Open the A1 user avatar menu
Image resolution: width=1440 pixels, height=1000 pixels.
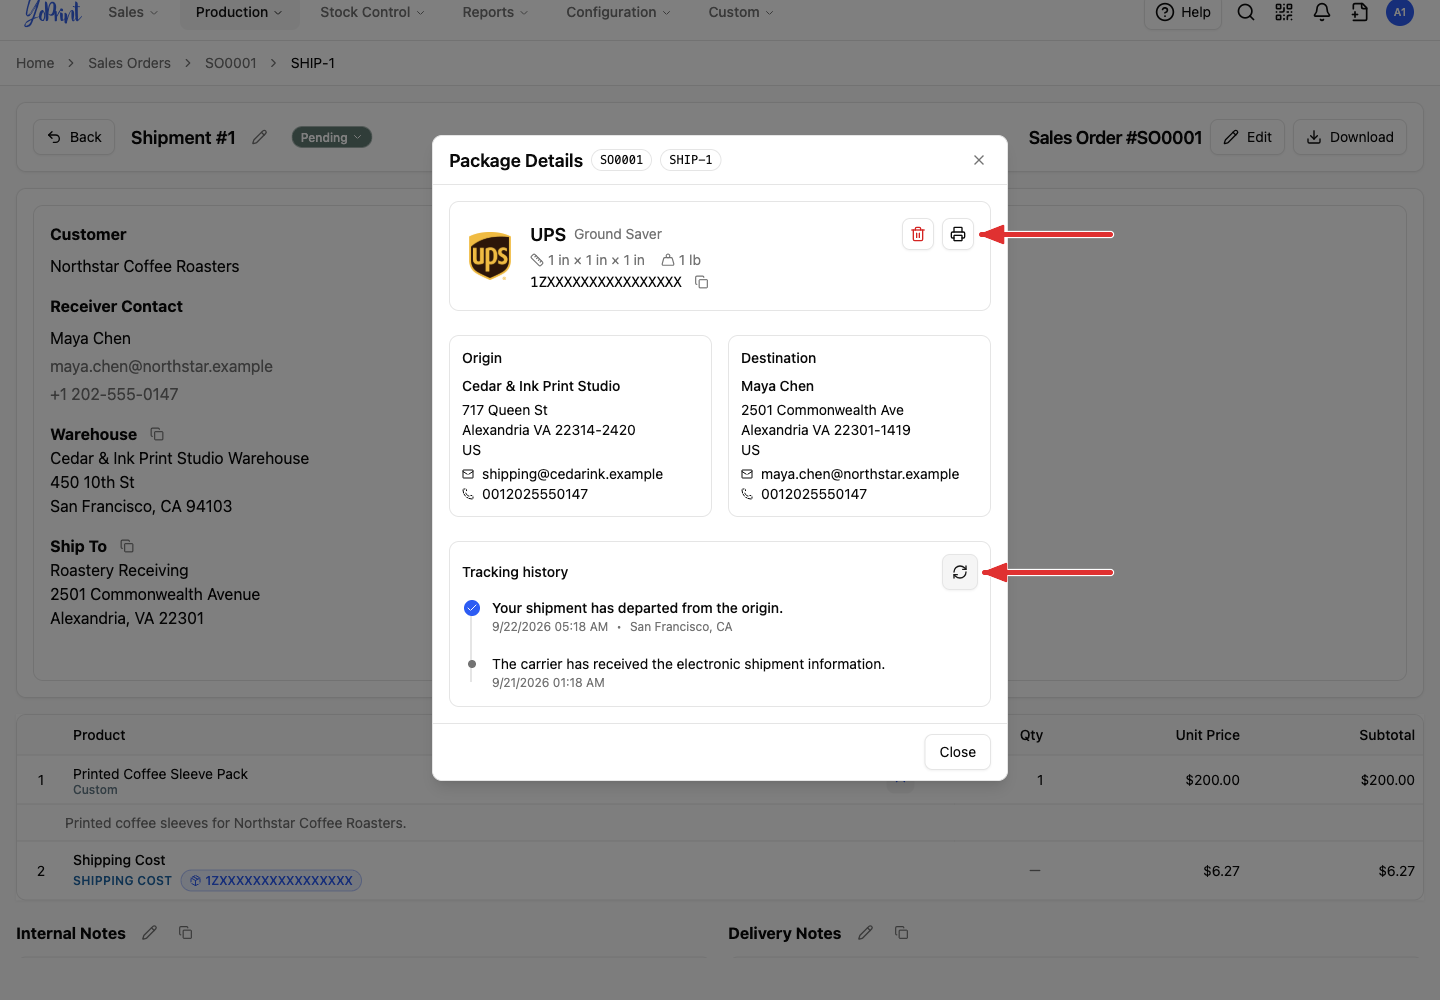(1400, 12)
